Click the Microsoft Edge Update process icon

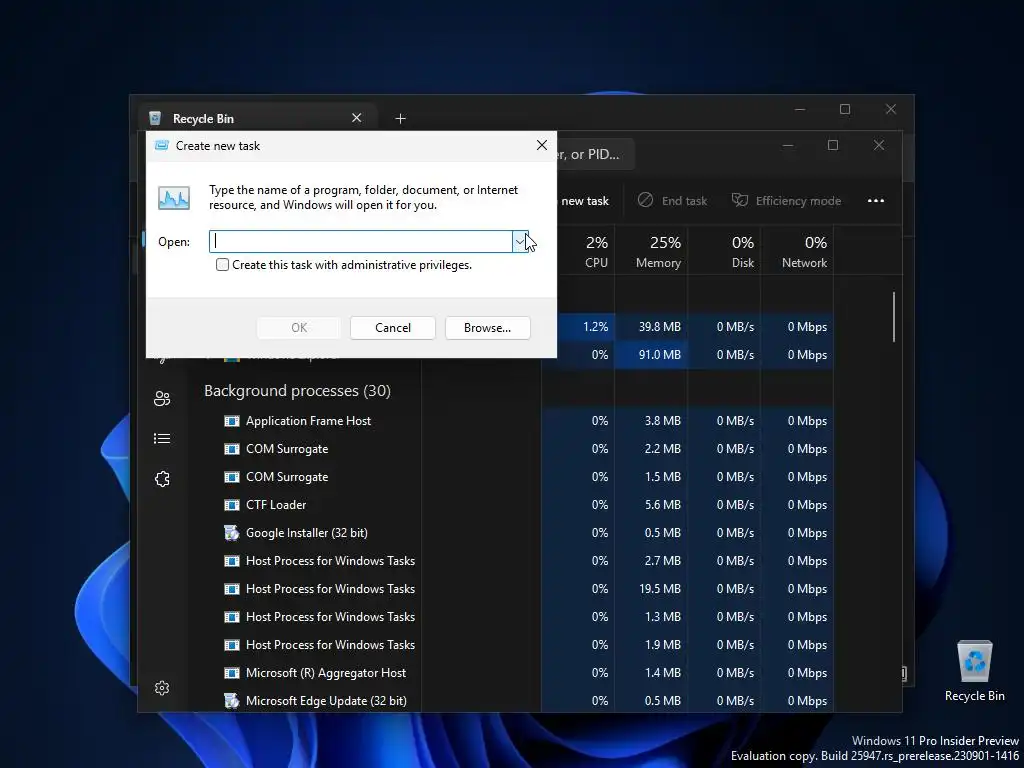232,701
